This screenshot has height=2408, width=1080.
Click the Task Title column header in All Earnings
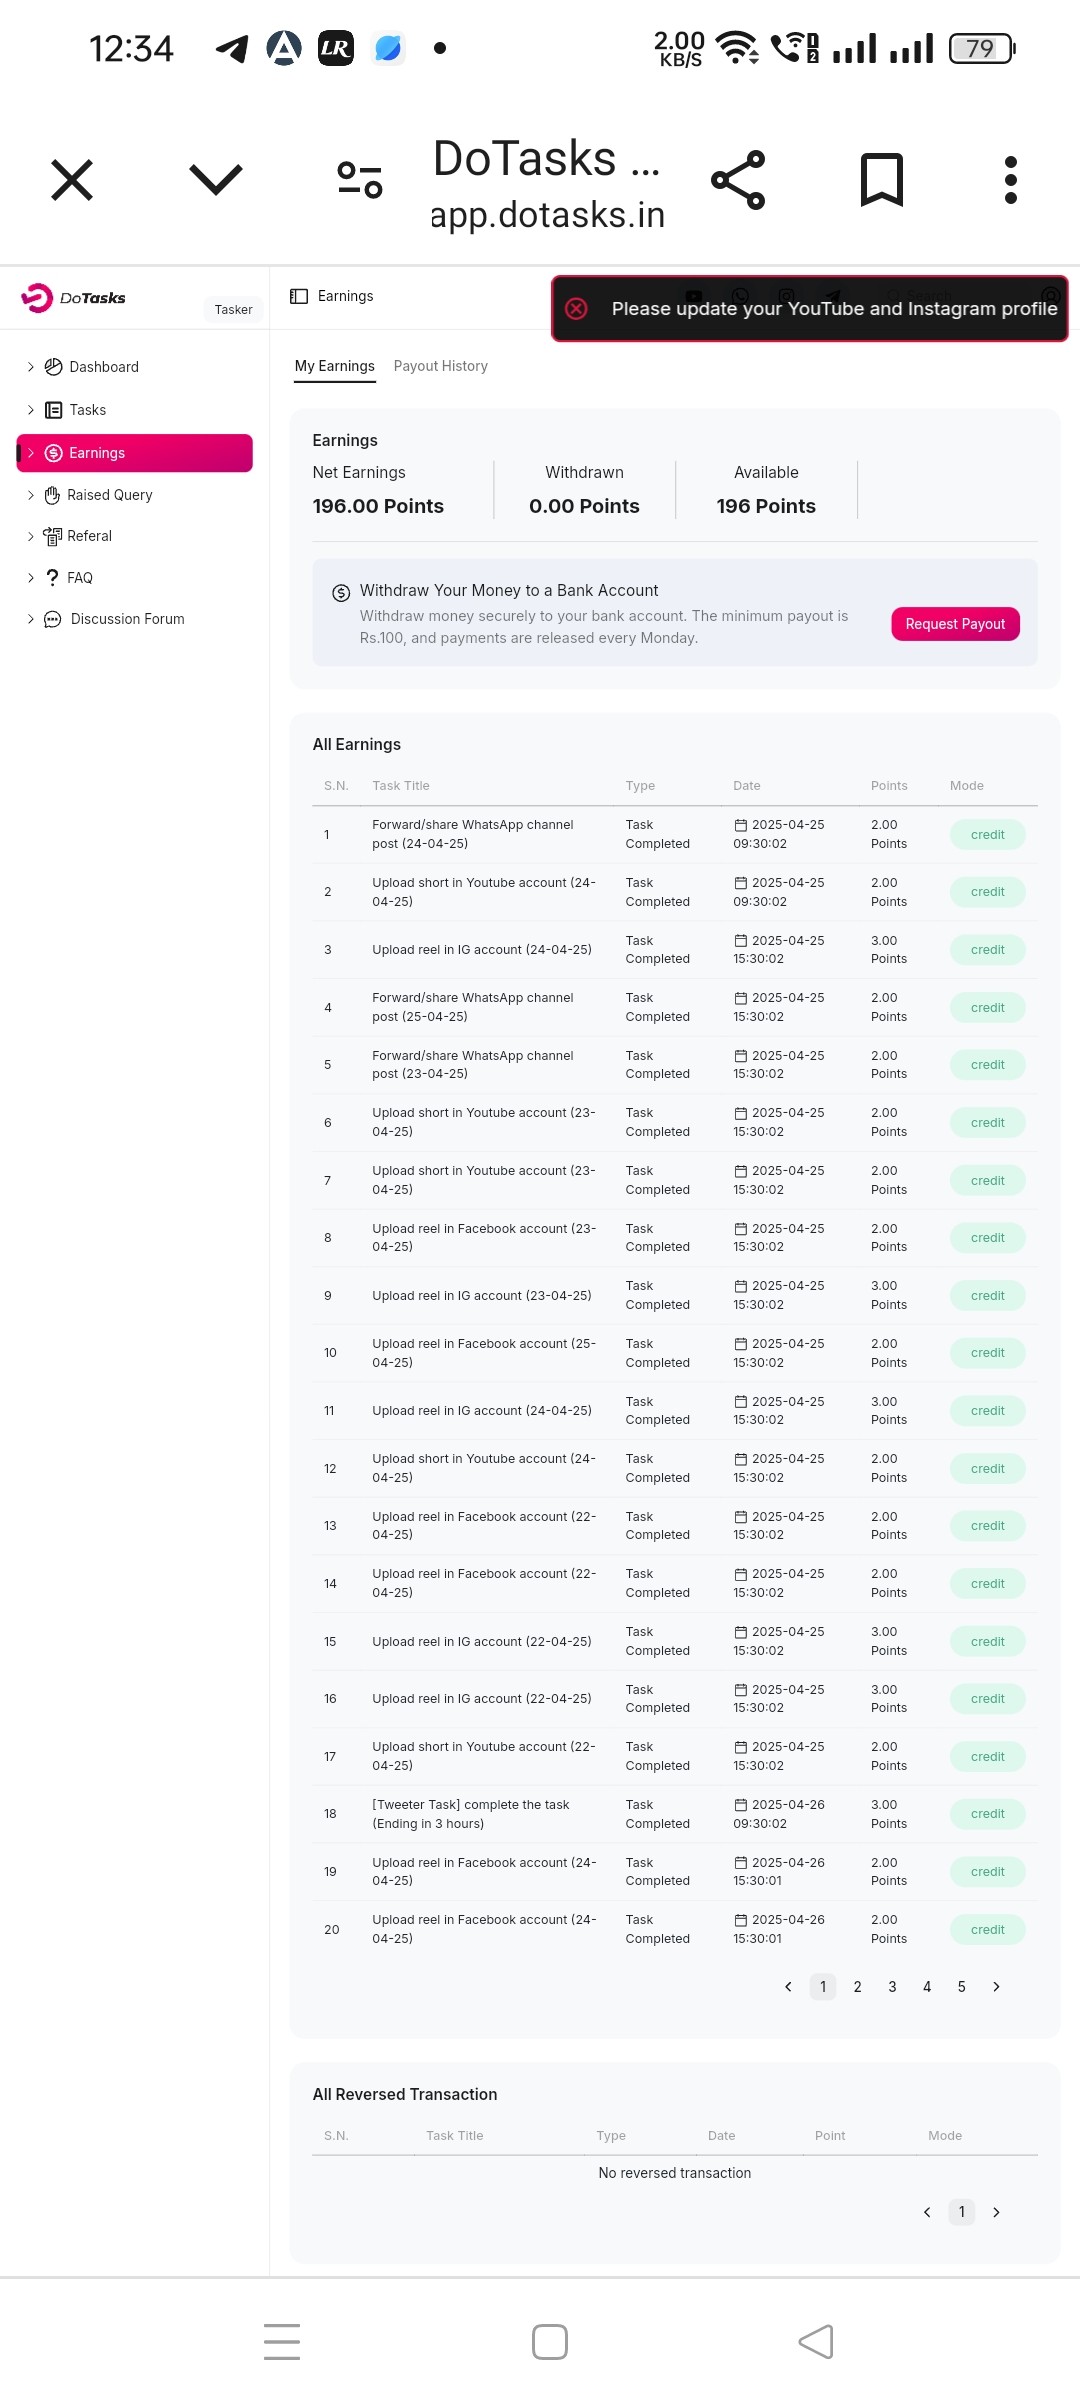401,786
